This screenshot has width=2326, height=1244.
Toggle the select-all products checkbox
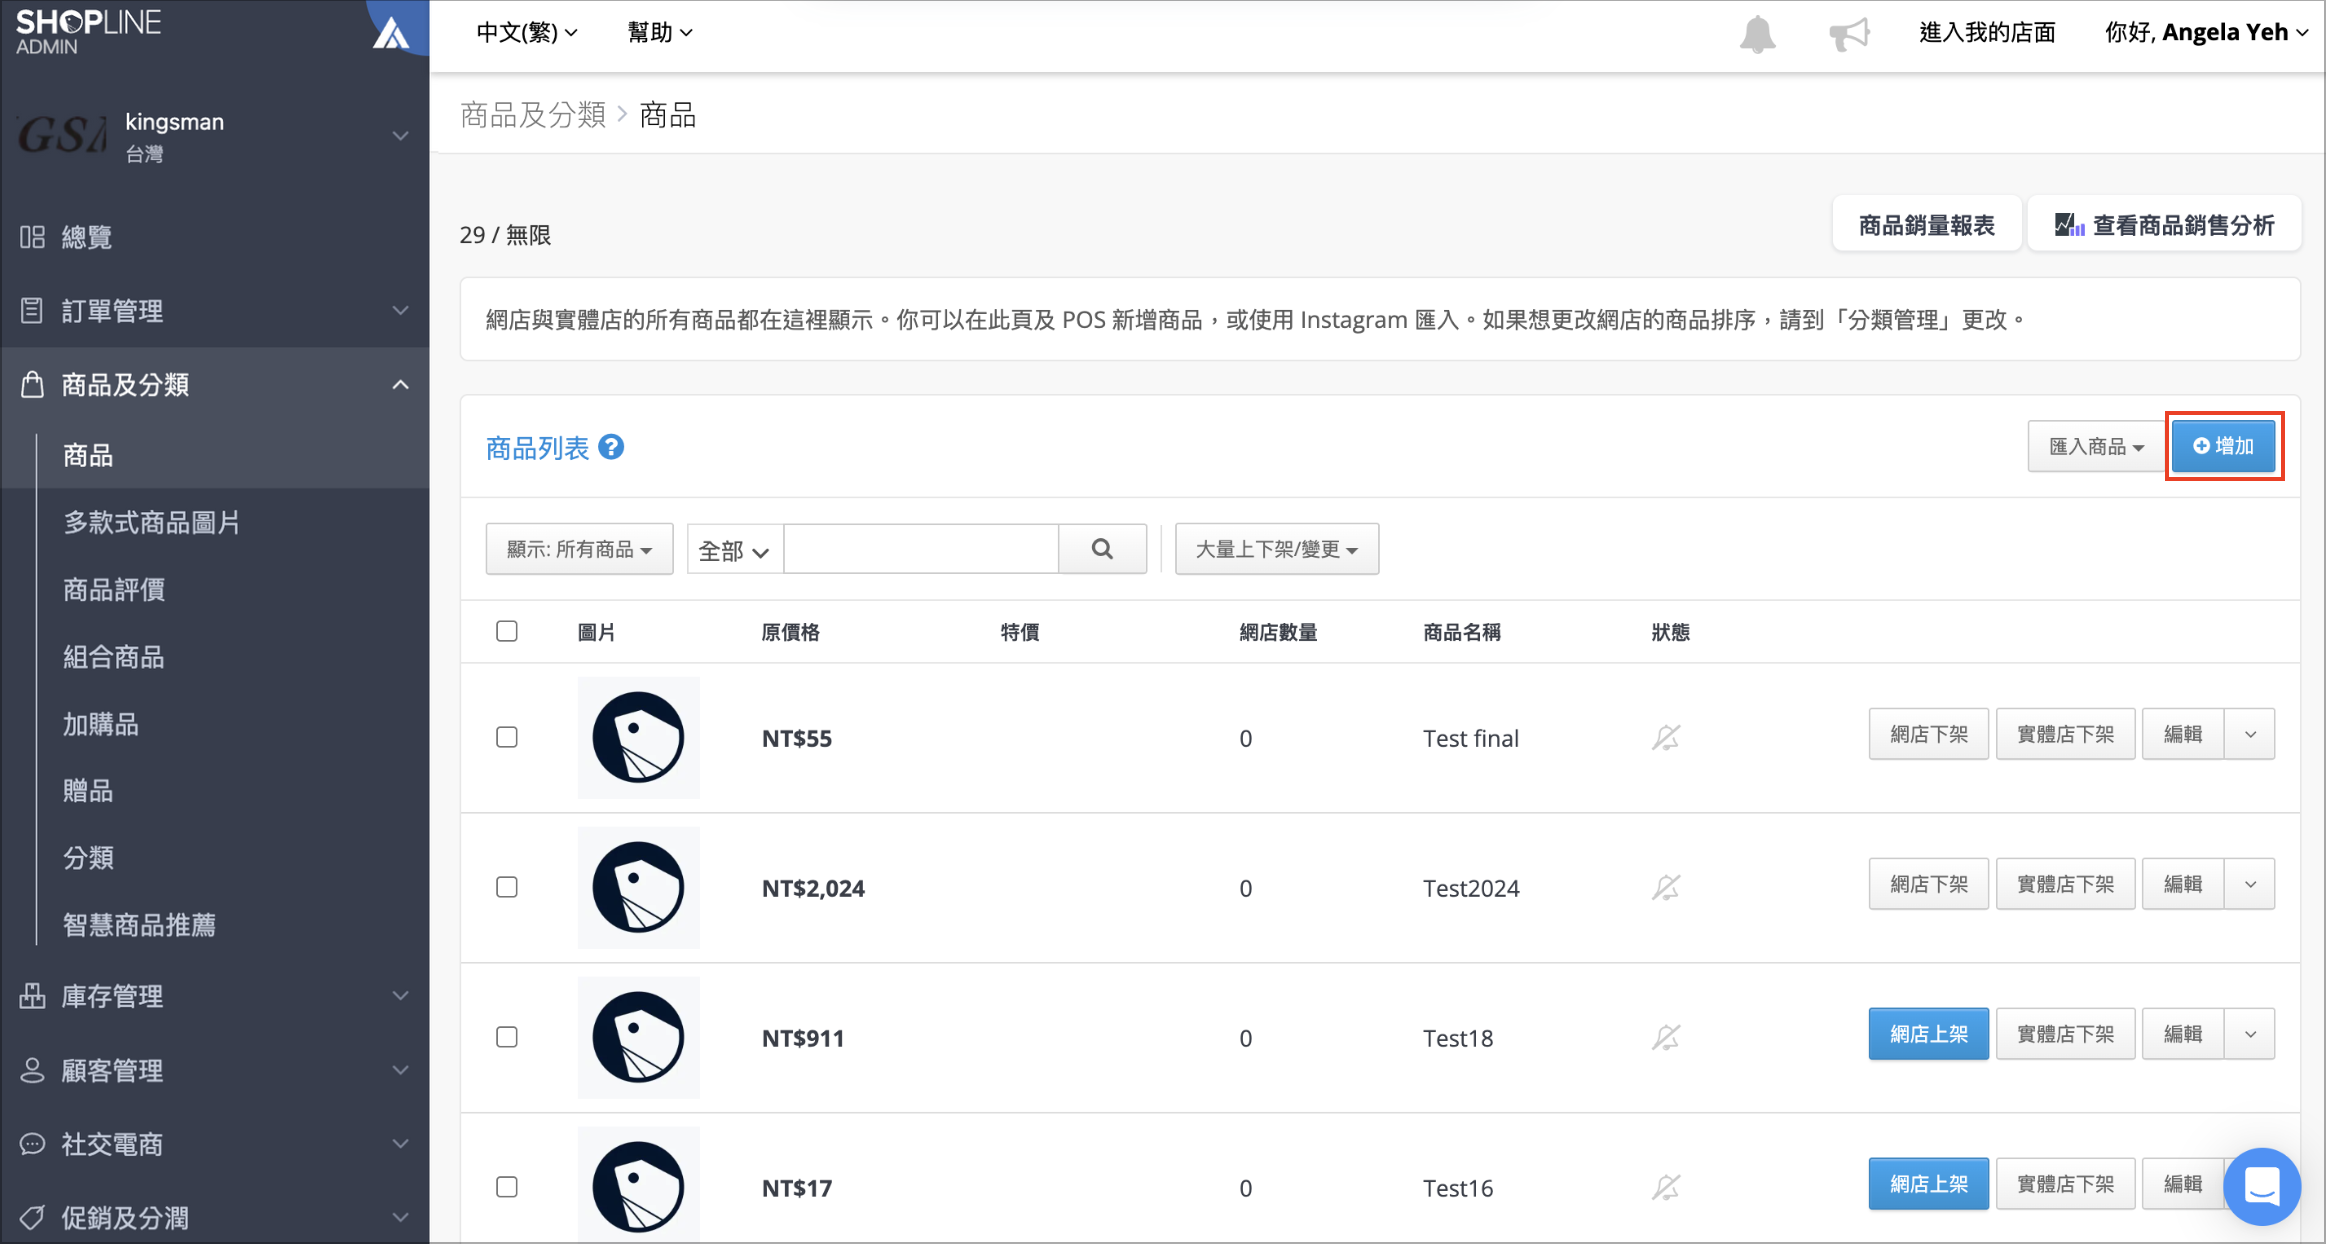(x=507, y=631)
